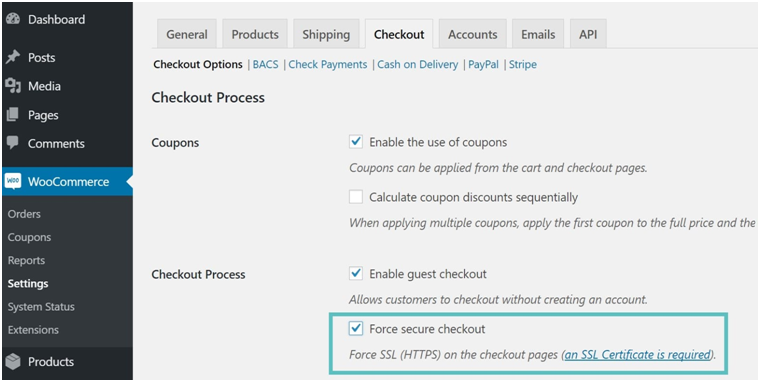Follow the SSL Certificate is required link
Screen dimensions: 760x382
click(638, 355)
